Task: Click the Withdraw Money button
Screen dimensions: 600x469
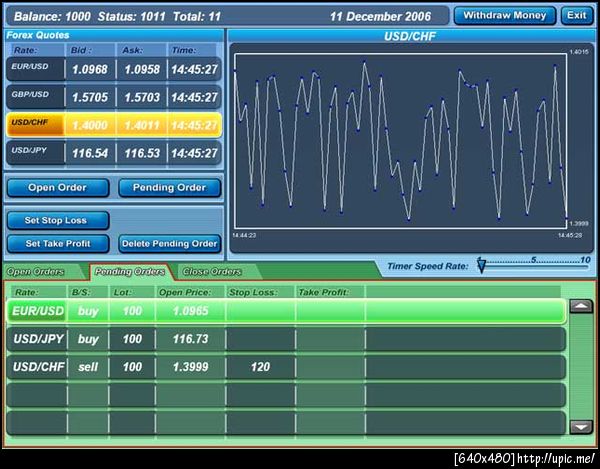Action: point(505,16)
